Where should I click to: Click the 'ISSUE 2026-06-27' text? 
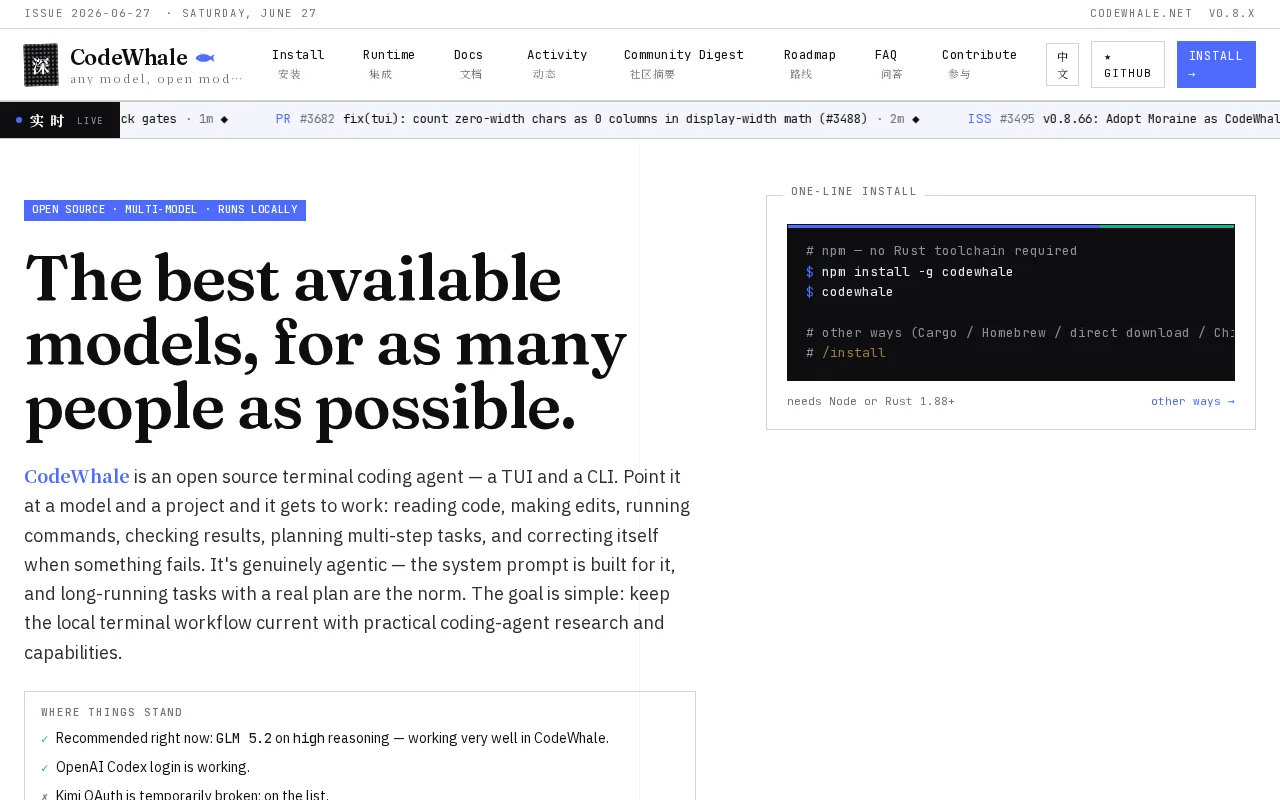[88, 14]
